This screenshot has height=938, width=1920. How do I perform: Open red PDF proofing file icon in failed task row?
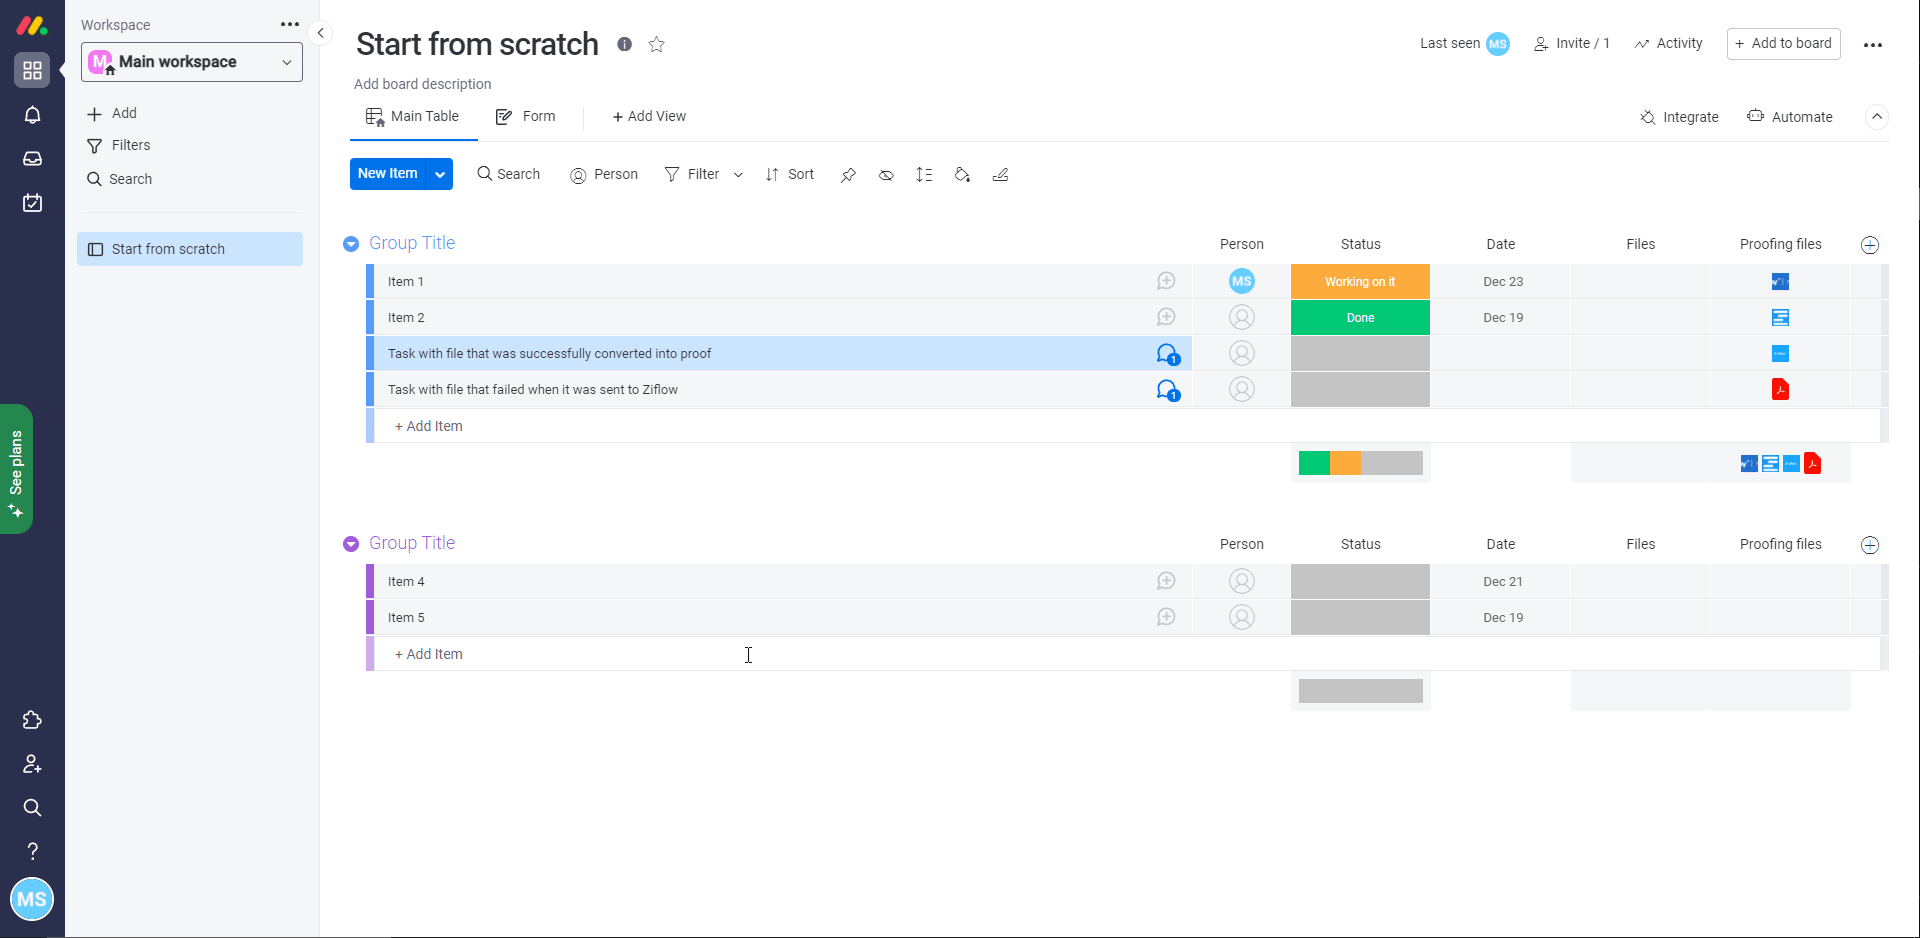[x=1780, y=389]
